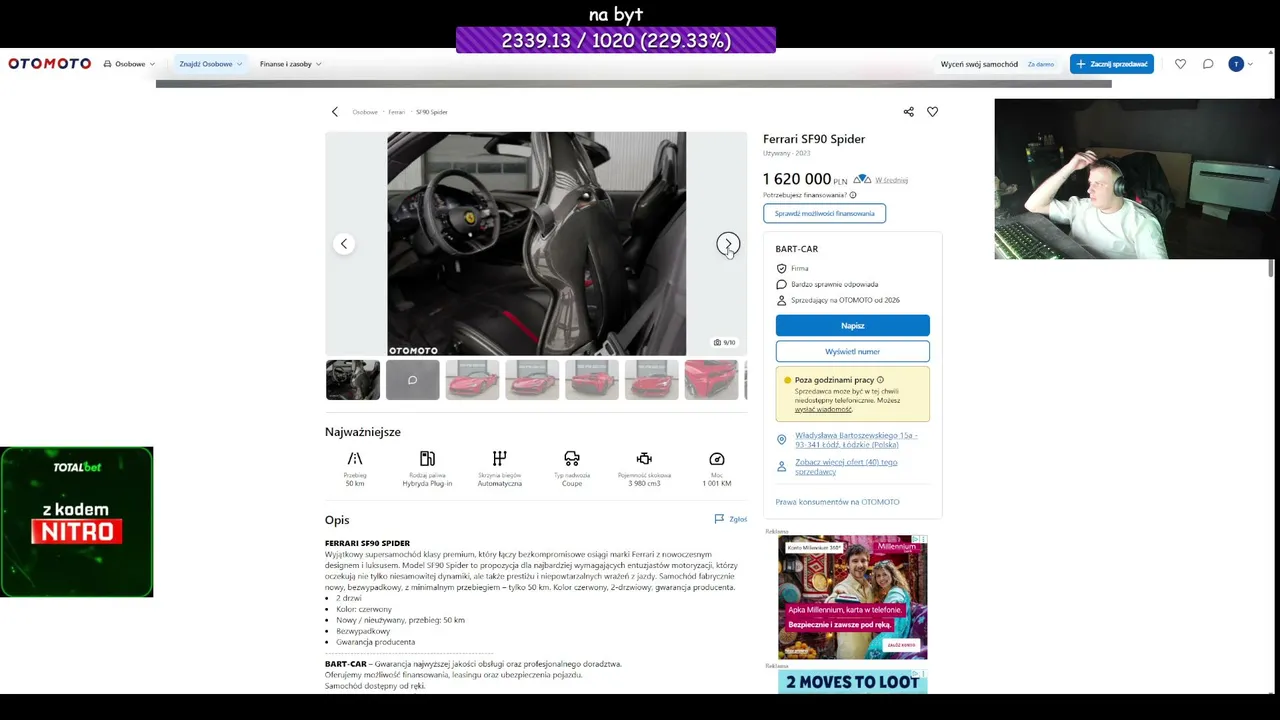Click the Hybryda Plug-in fuel value

pos(427,484)
